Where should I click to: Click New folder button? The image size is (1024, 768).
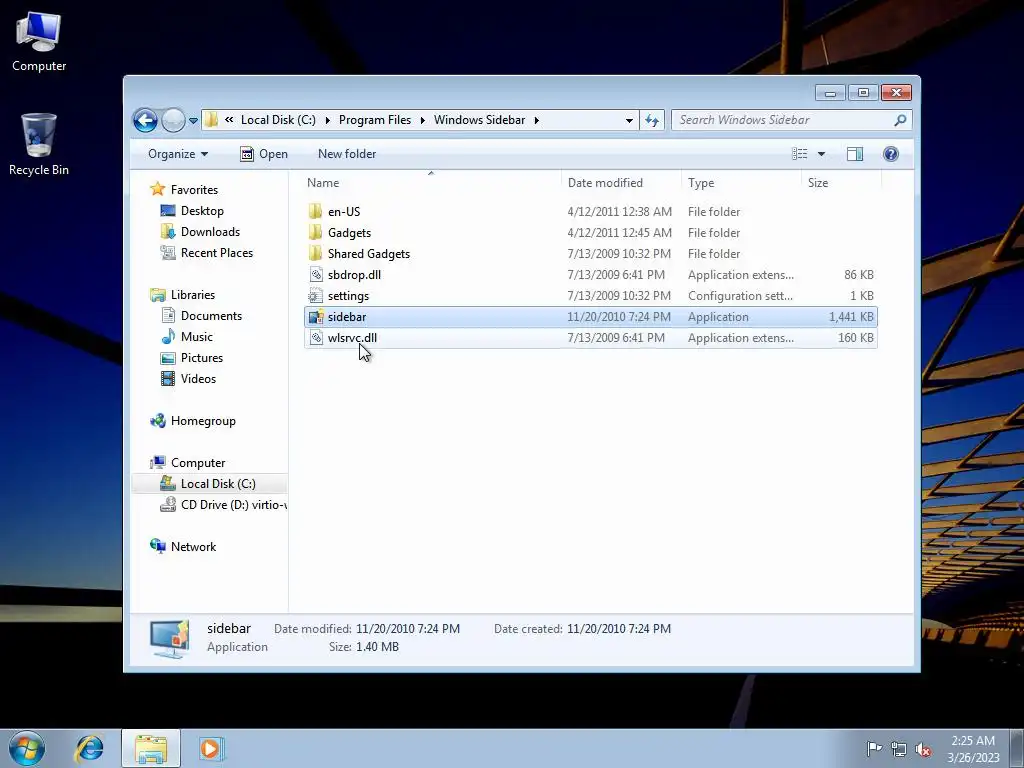(347, 154)
